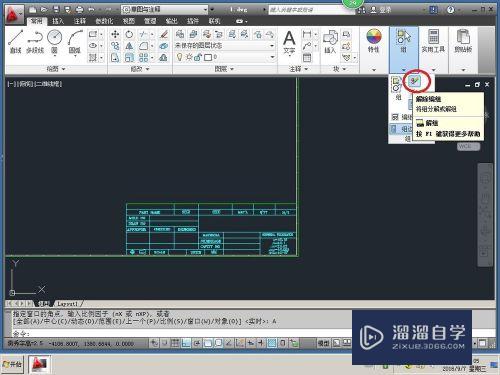This screenshot has height=375, width=500.
Task: Click the Stretch tool in modify panel
Action: click(115, 57)
